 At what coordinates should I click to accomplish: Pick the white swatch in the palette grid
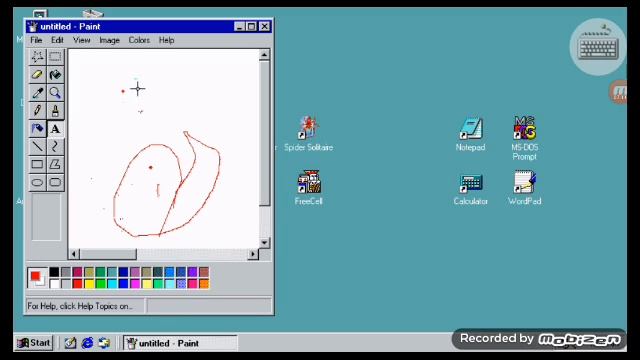tap(54, 283)
